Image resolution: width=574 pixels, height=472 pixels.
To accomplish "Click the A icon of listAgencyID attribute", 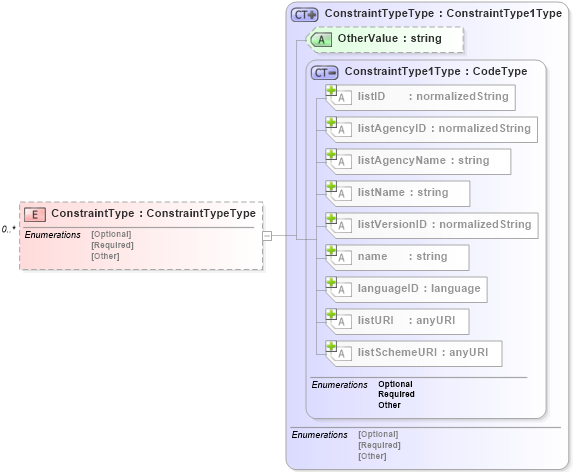I will point(342,130).
